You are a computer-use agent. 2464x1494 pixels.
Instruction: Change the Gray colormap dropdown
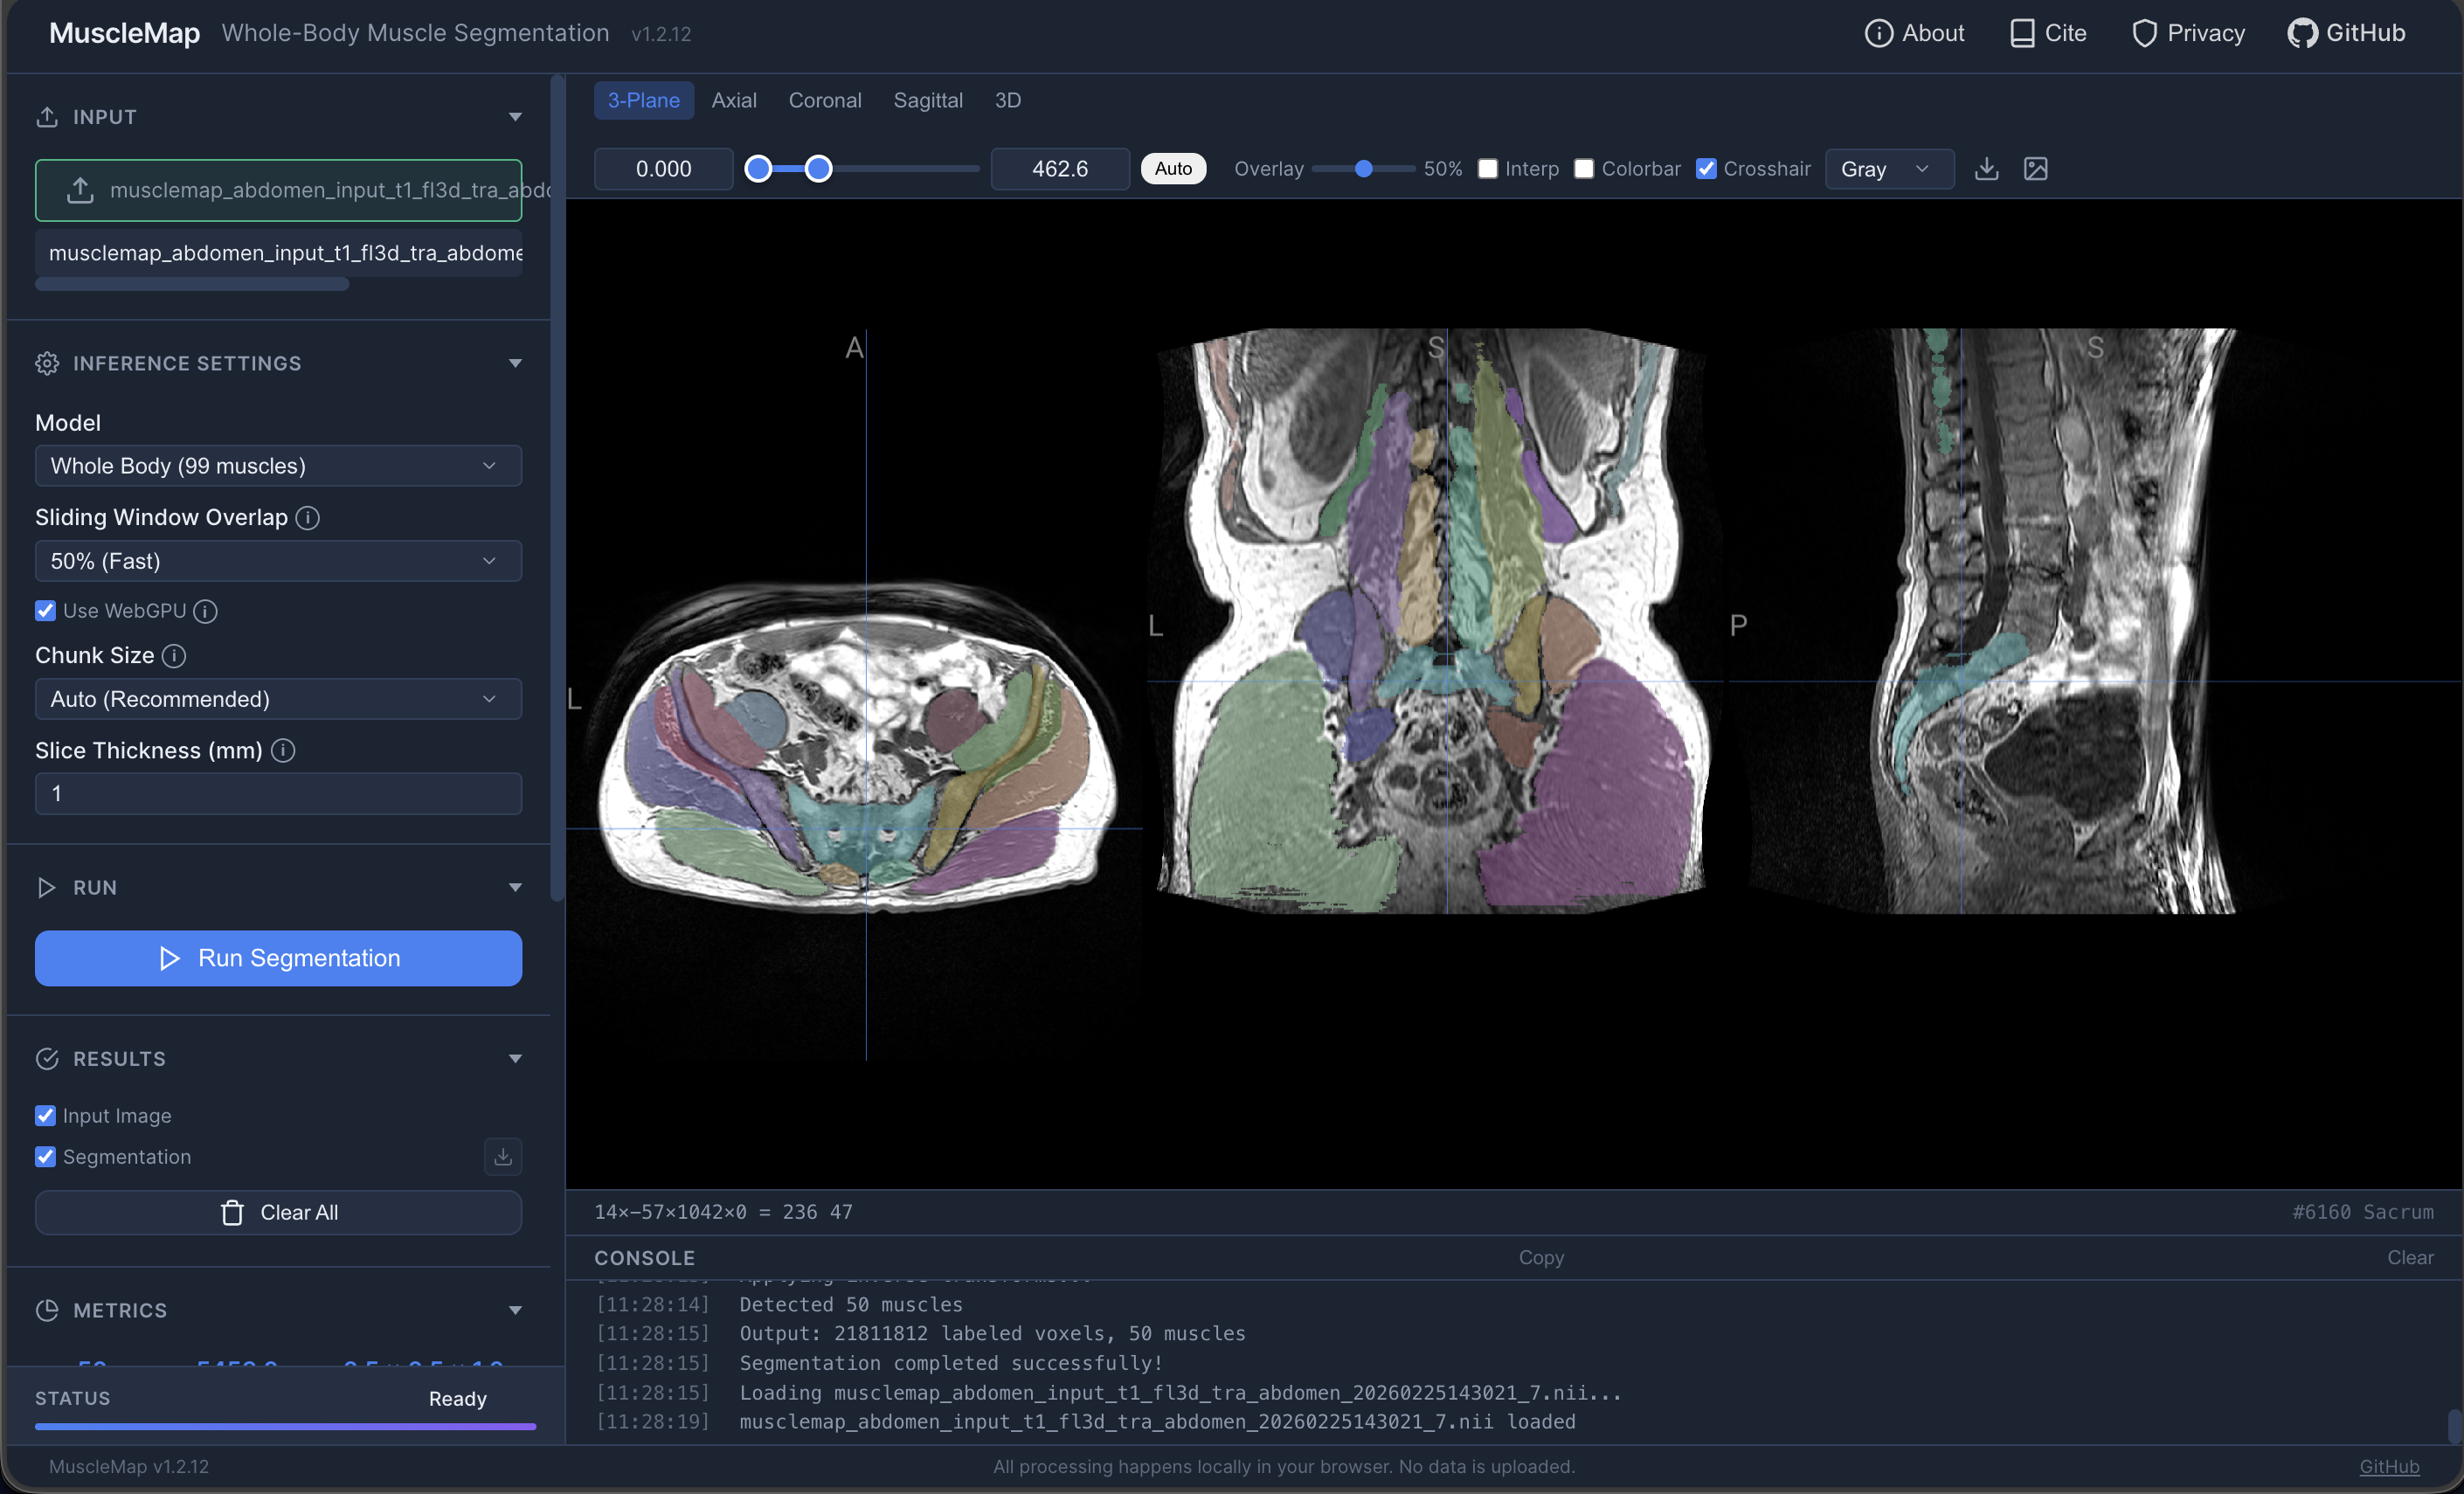(x=1888, y=169)
